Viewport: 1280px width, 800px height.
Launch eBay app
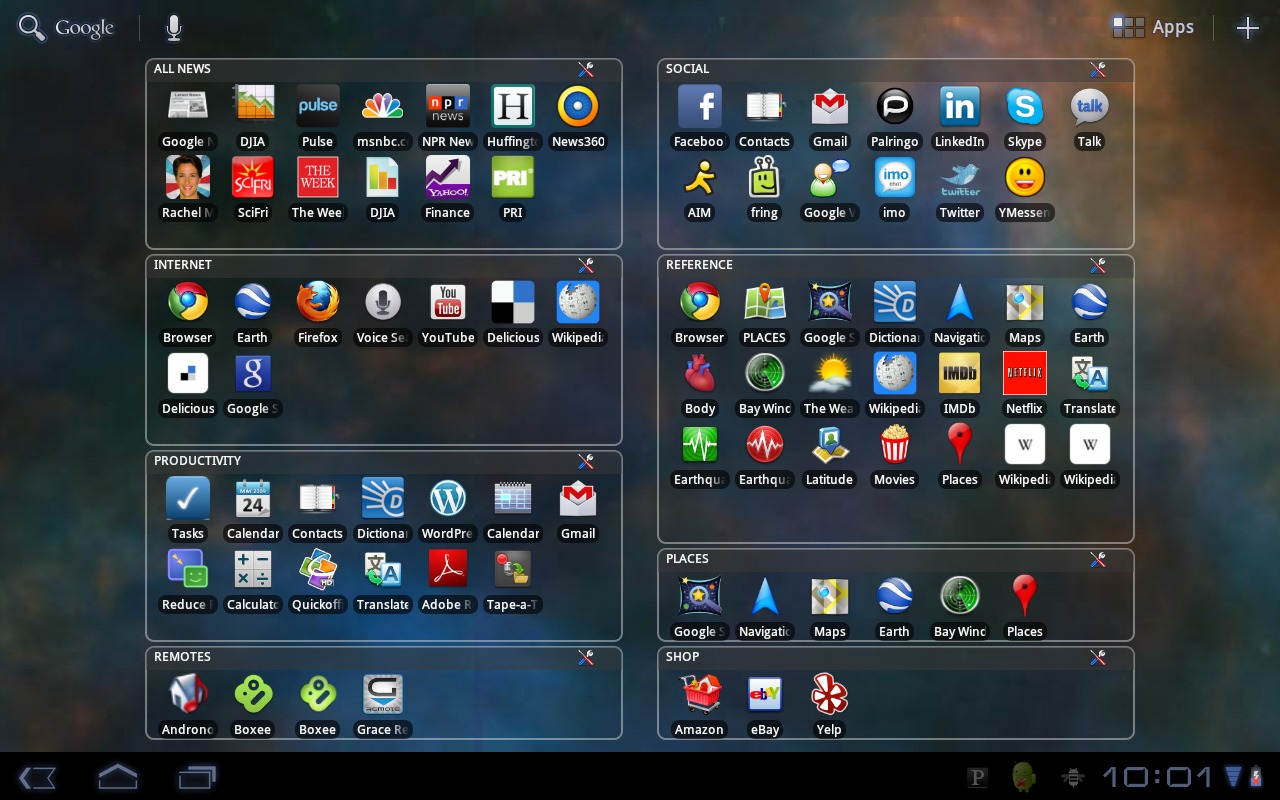coord(764,694)
